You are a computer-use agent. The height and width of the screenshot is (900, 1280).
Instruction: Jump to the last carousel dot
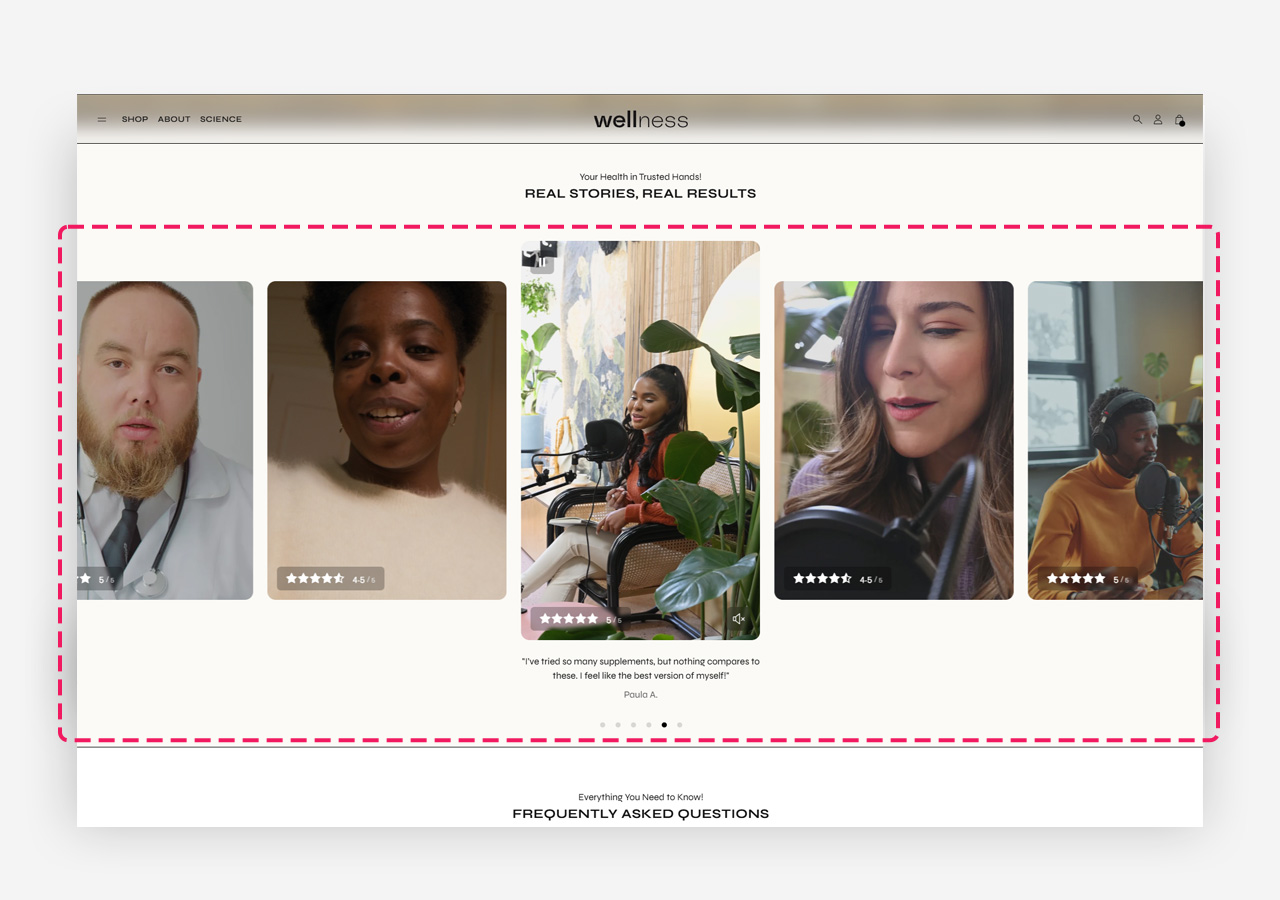(x=680, y=725)
